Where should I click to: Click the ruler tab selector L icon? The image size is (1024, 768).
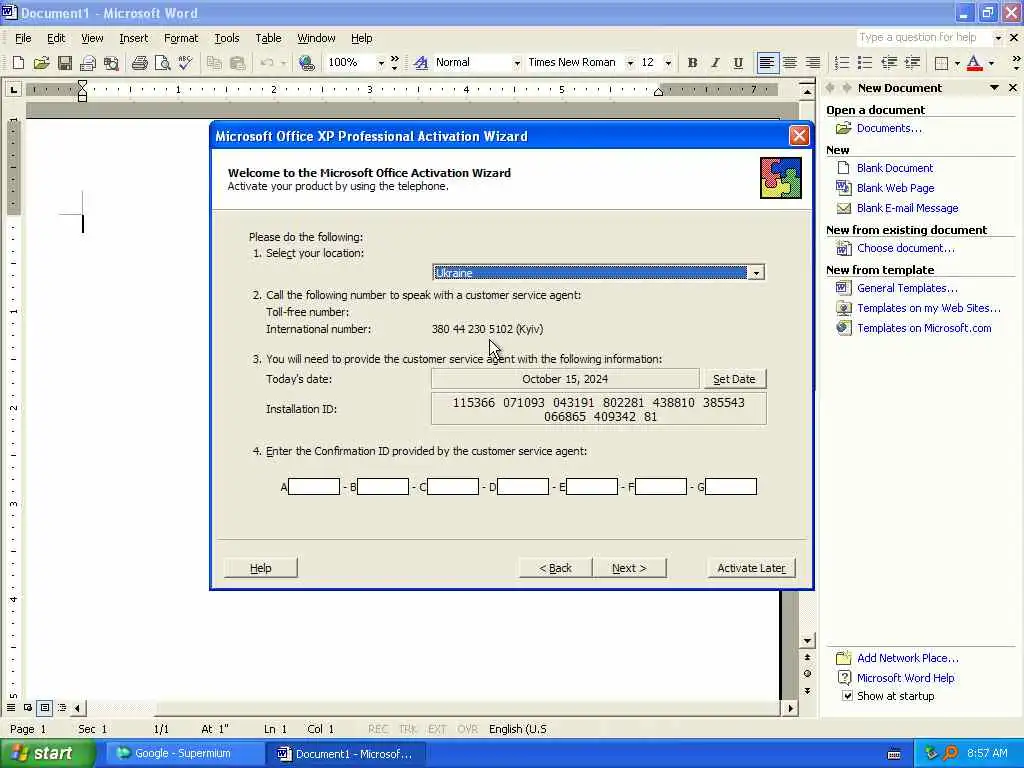point(13,89)
